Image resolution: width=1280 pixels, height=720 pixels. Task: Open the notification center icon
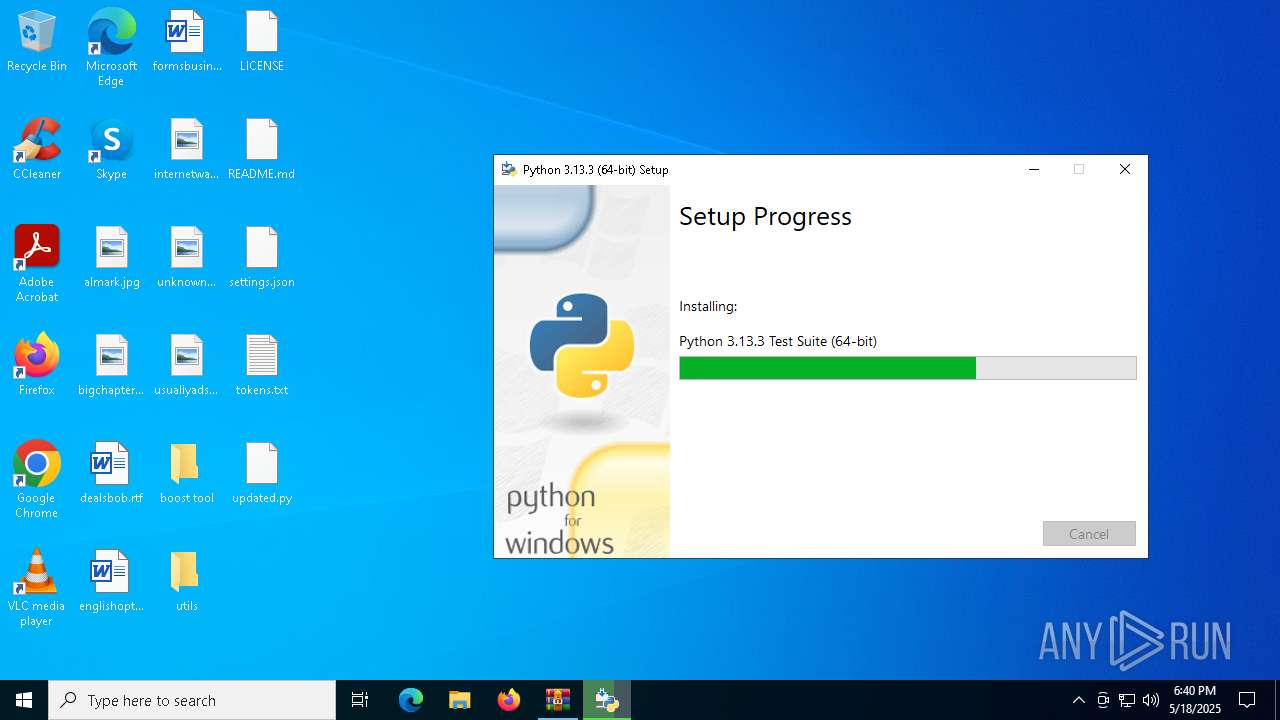point(1247,700)
